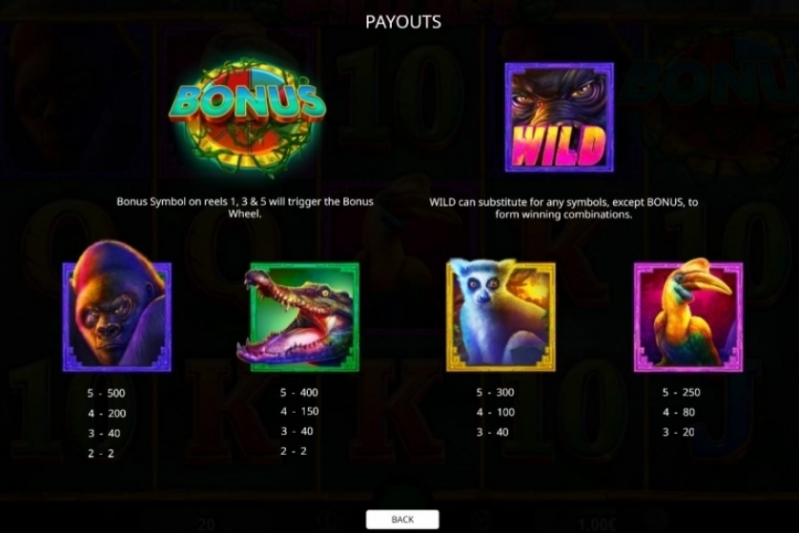The height and width of the screenshot is (533, 799).
Task: Click the BACK button
Action: point(402,519)
